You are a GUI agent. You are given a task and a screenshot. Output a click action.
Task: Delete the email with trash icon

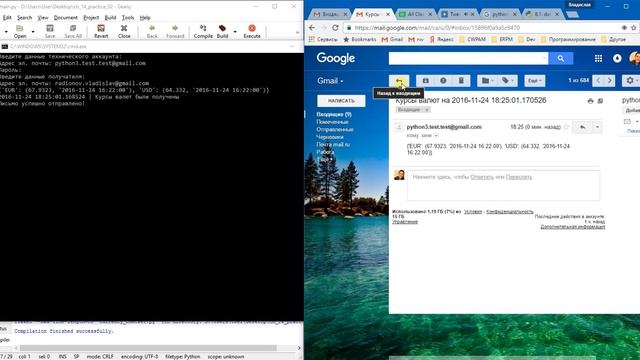[461, 81]
